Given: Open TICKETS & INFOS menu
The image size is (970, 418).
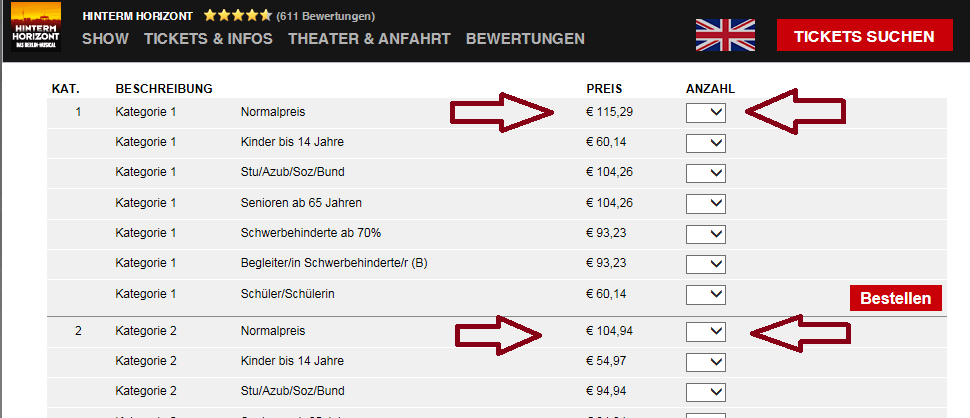Looking at the screenshot, I should [208, 39].
